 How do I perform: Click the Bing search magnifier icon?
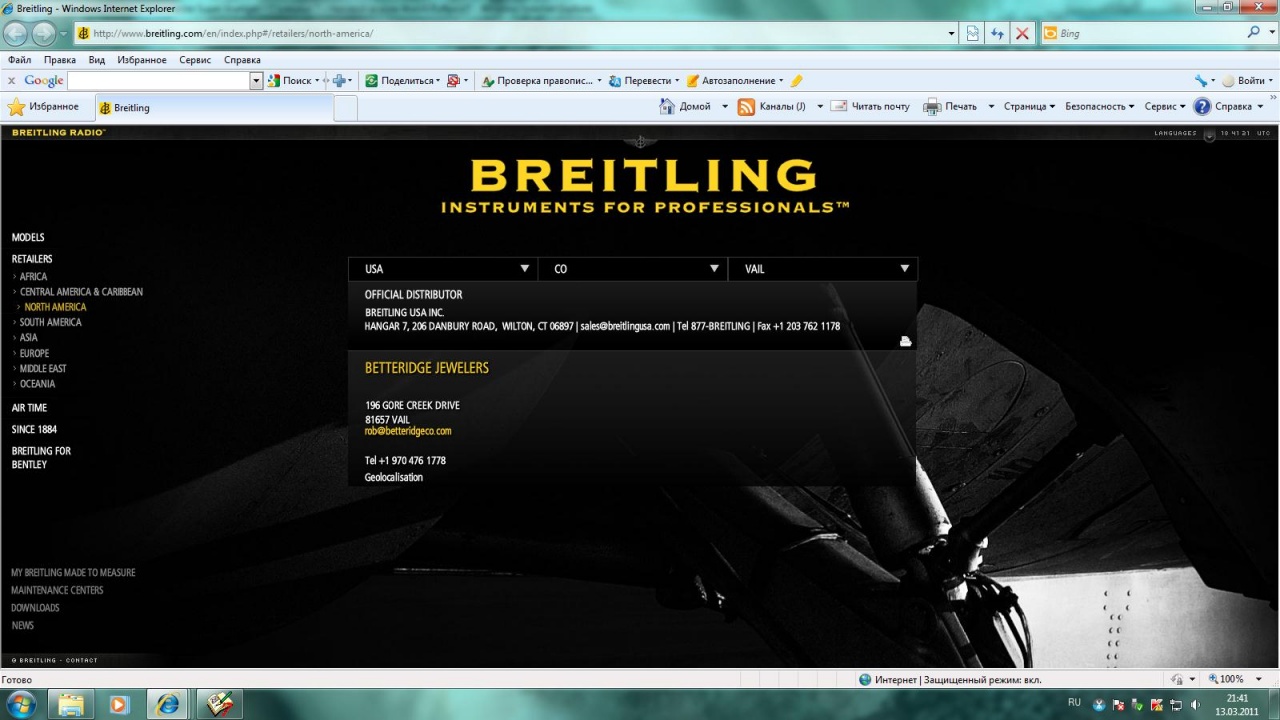click(1254, 33)
